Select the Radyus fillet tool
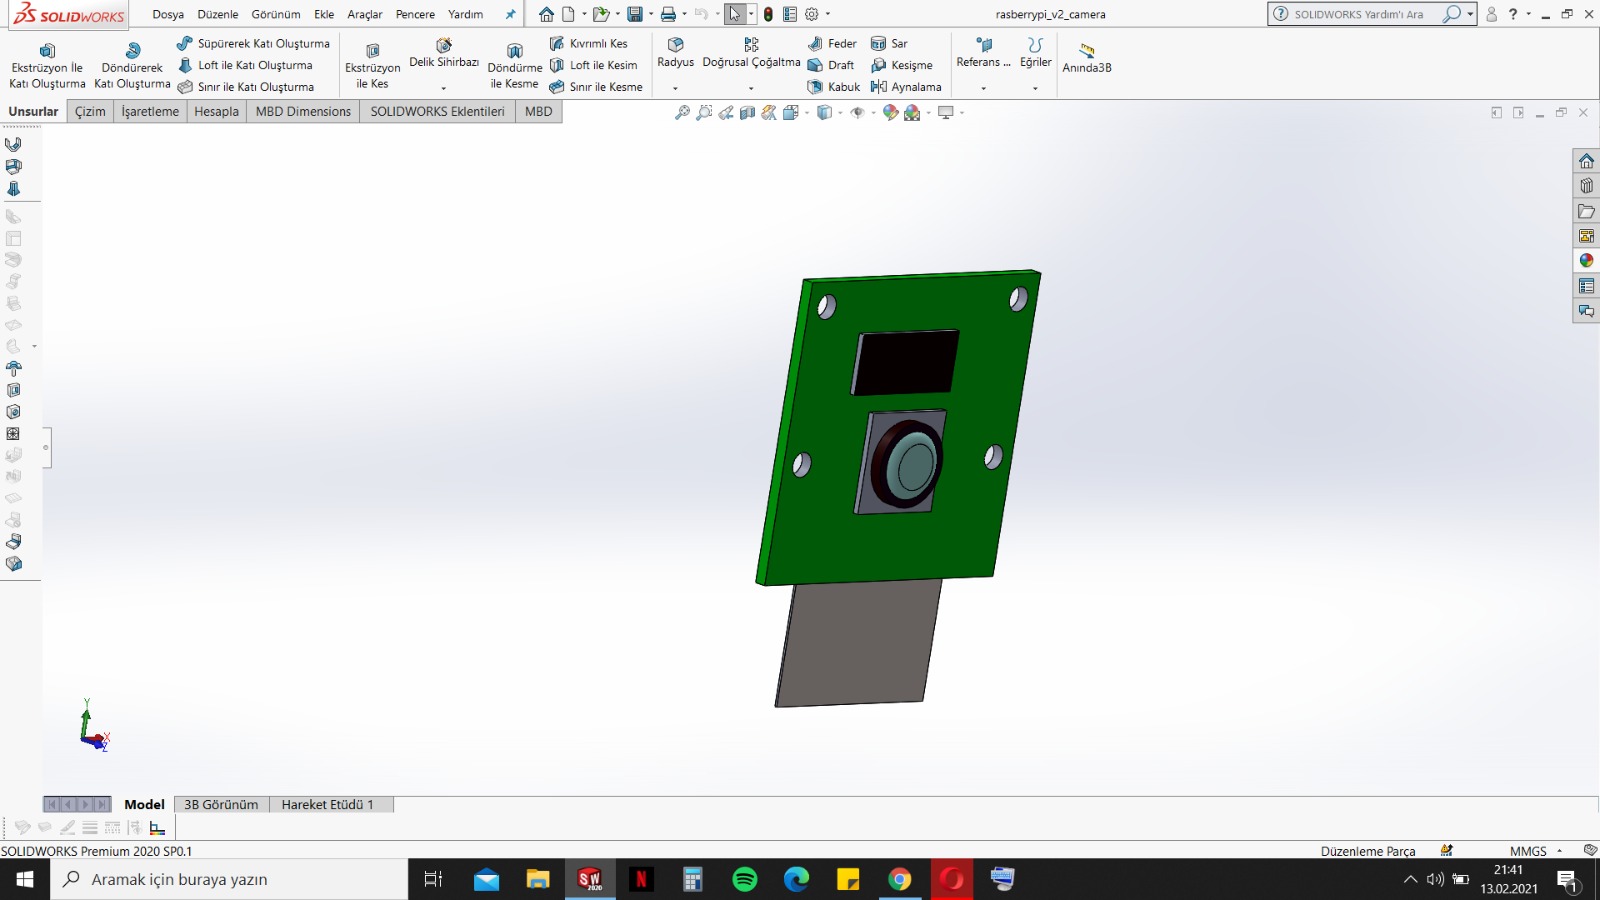 [675, 54]
